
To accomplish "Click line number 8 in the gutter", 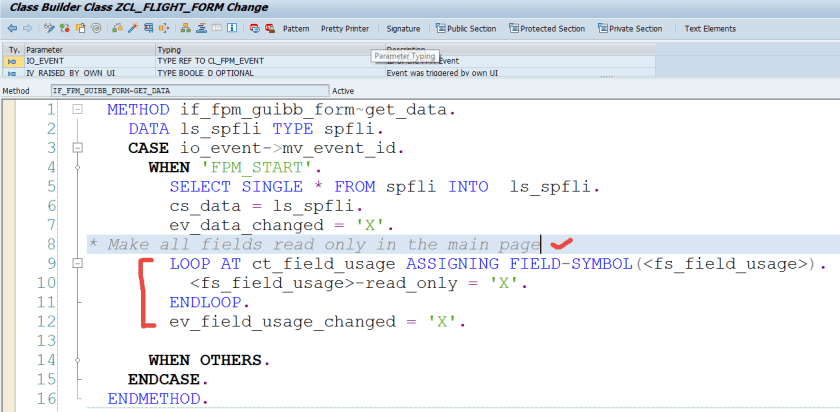I will [x=51, y=245].
